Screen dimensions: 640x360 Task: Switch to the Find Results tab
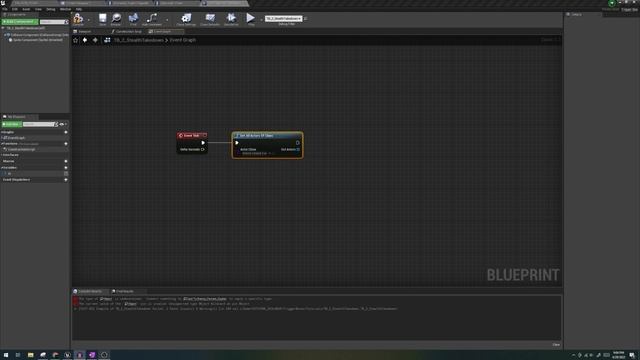(124, 291)
